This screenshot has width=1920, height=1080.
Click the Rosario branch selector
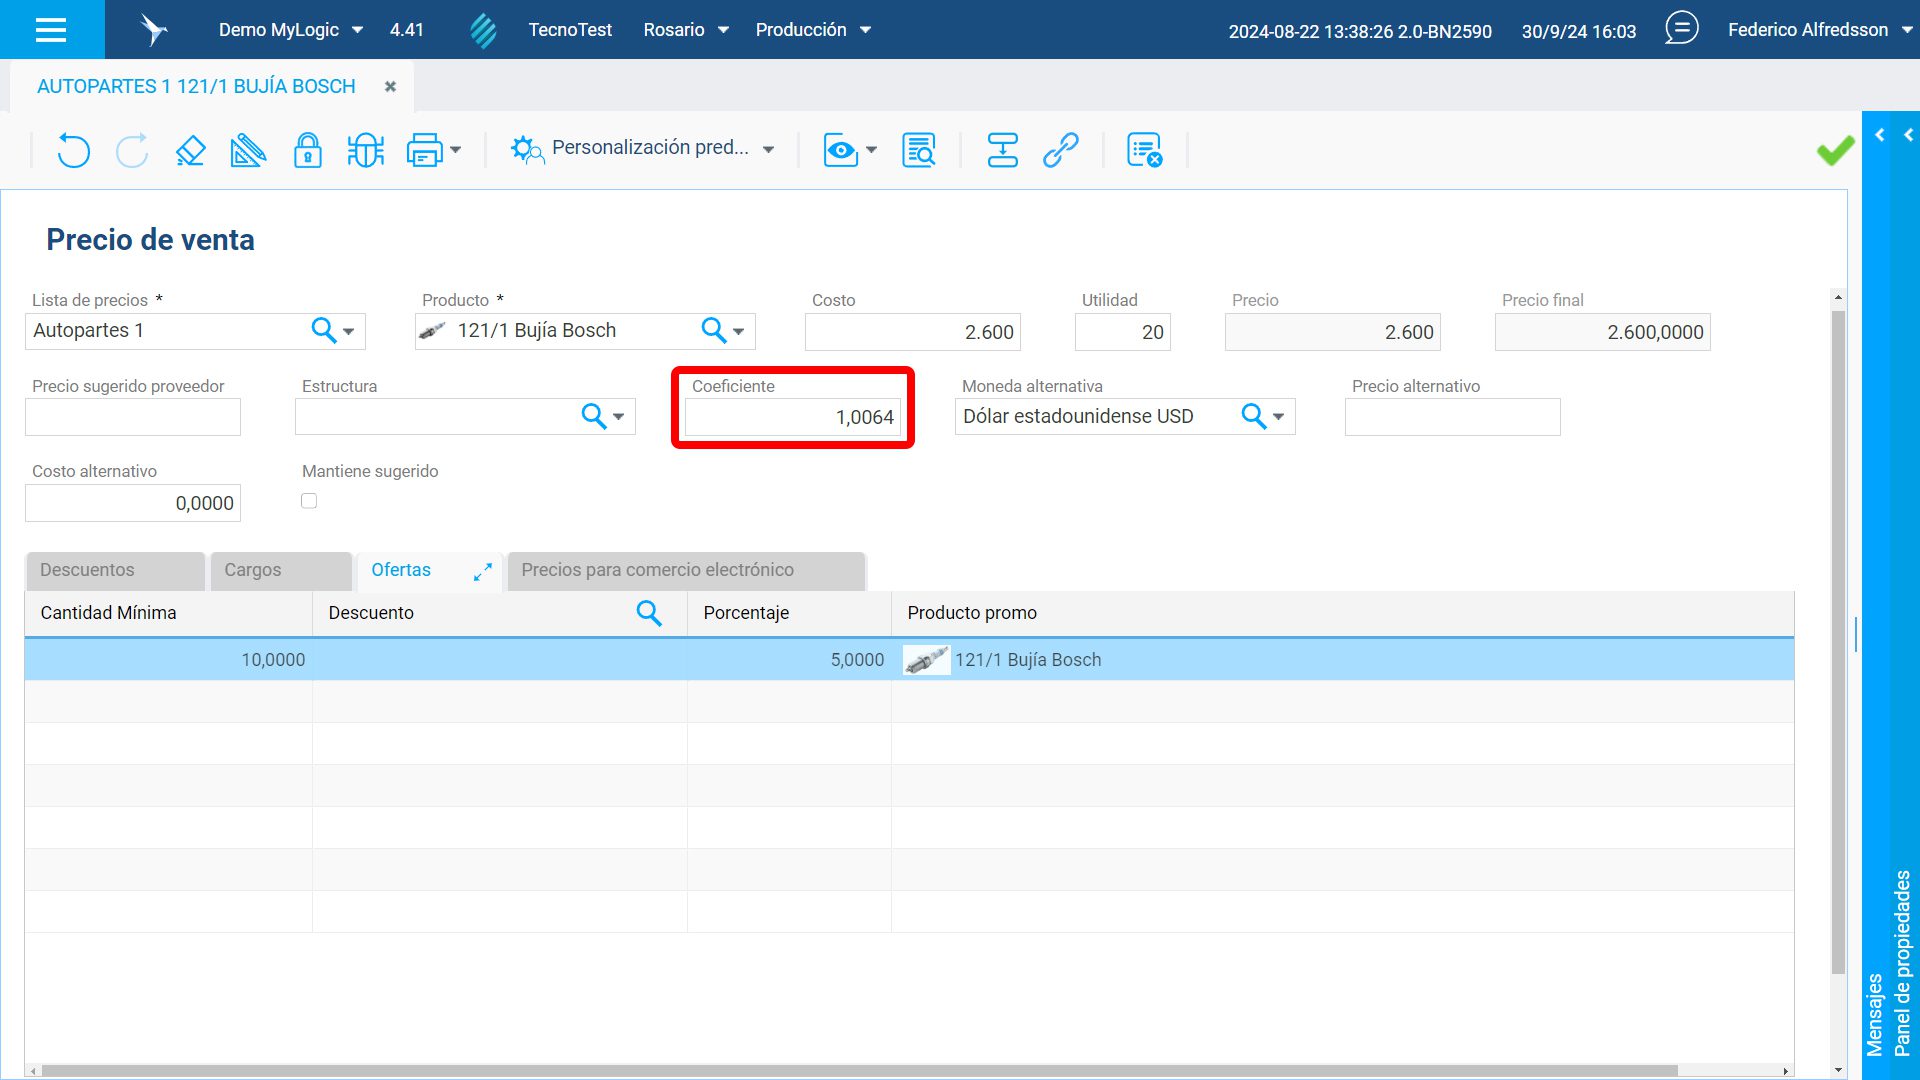point(685,30)
